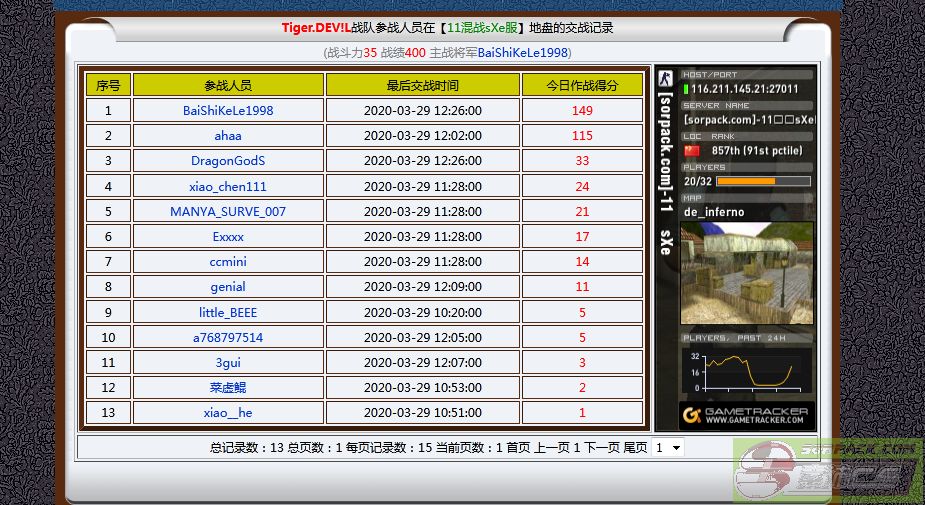Click the GameTracker logo at banner bottom
This screenshot has width=925, height=505.
[747, 415]
